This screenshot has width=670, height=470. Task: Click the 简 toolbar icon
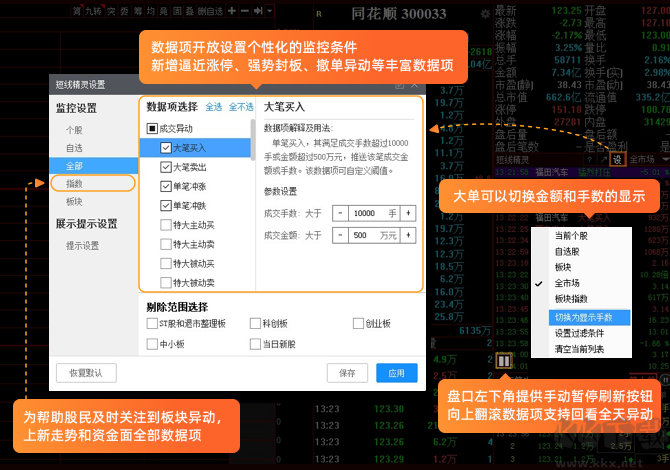coord(76,11)
